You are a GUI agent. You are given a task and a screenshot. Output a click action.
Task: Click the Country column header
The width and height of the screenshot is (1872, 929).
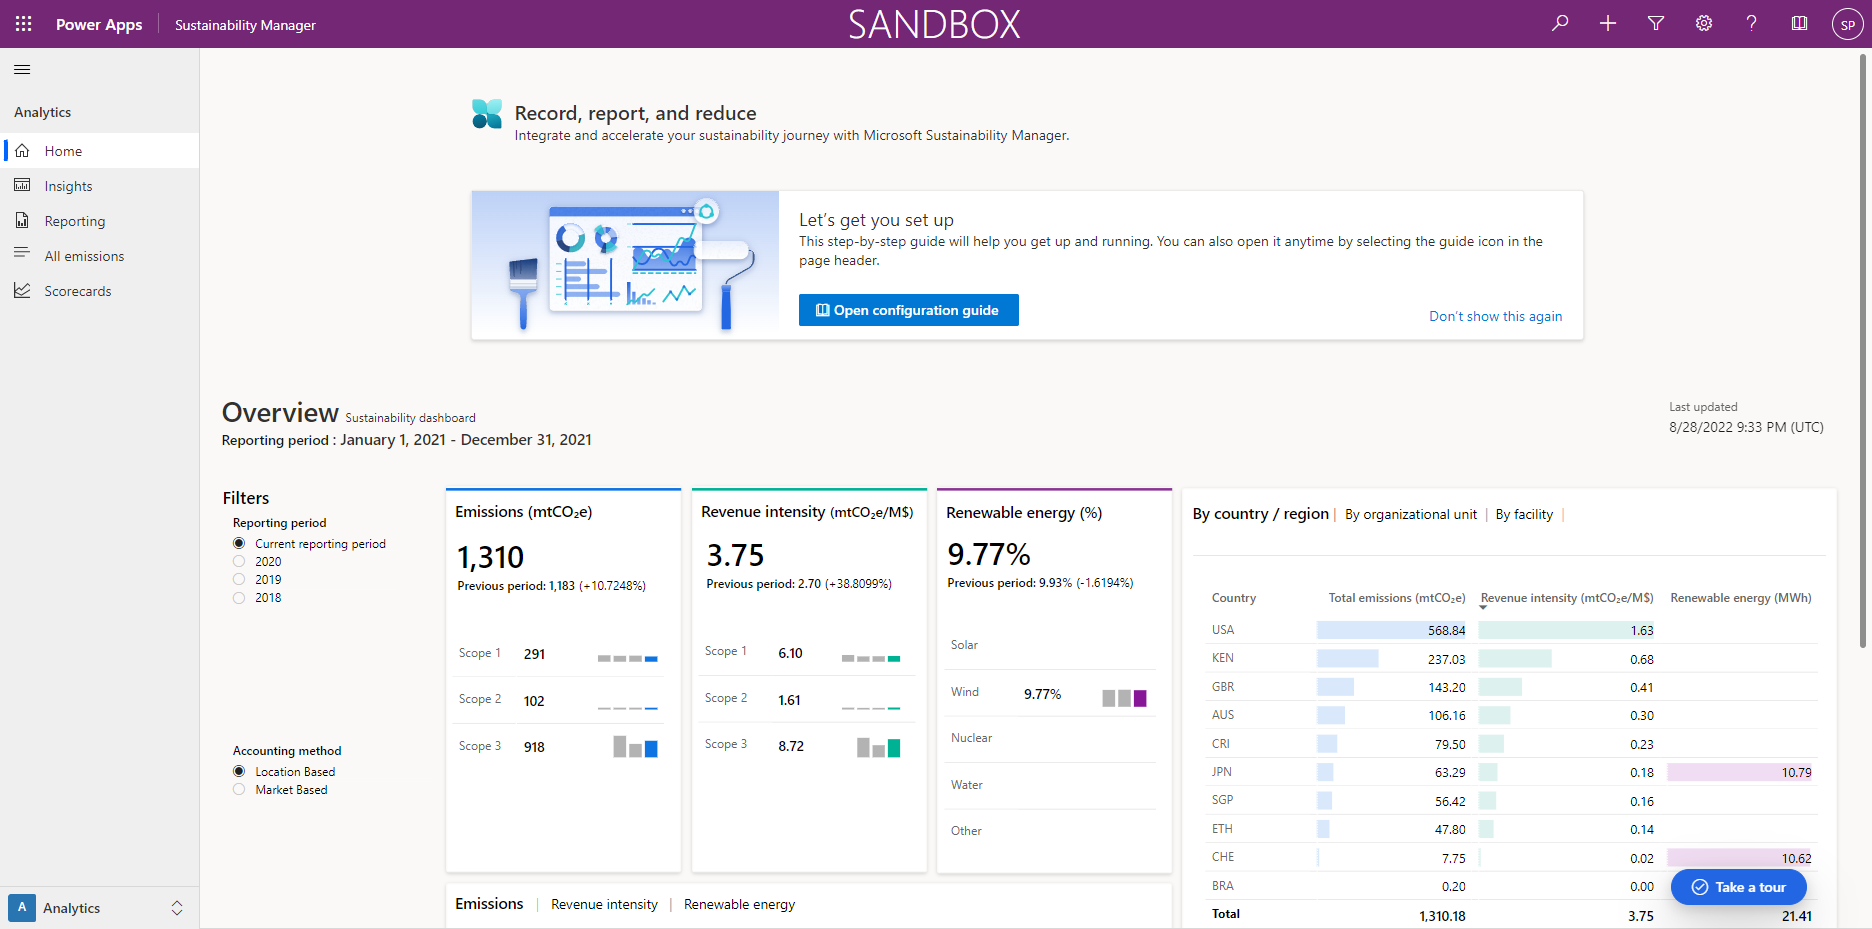[1233, 598]
